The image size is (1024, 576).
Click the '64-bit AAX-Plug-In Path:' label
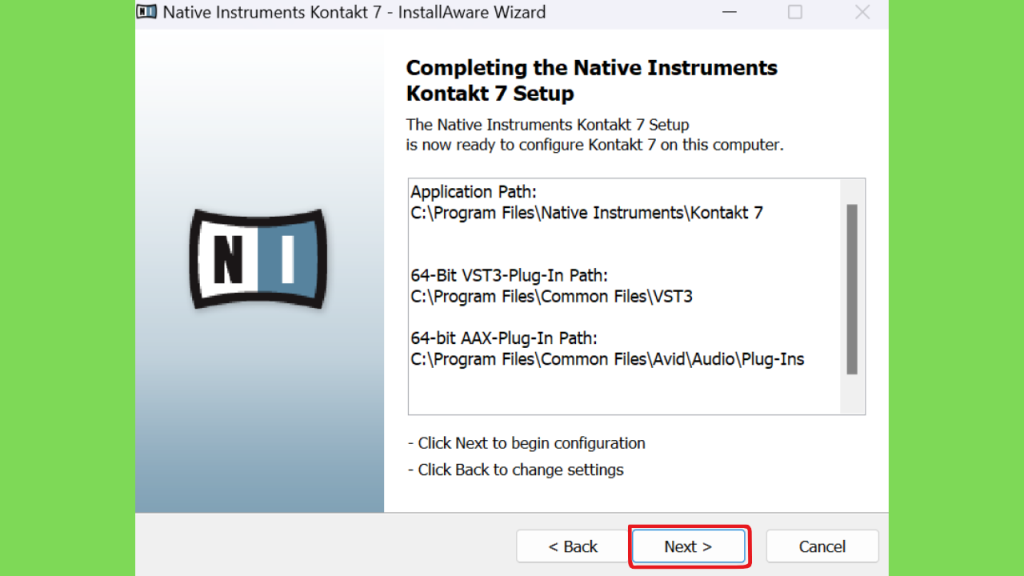click(x=504, y=338)
